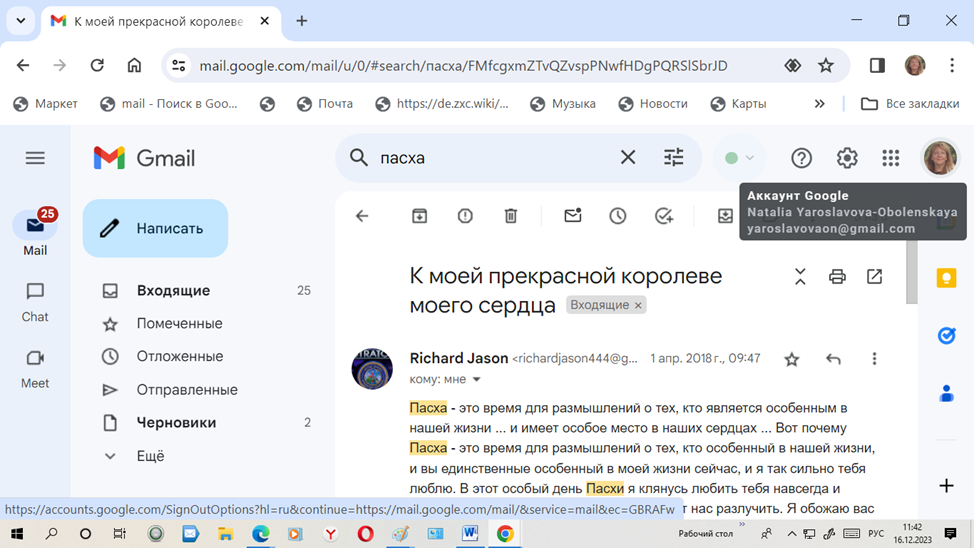This screenshot has height=548, width=974.
Task: Snooze this conversation
Action: 617,216
